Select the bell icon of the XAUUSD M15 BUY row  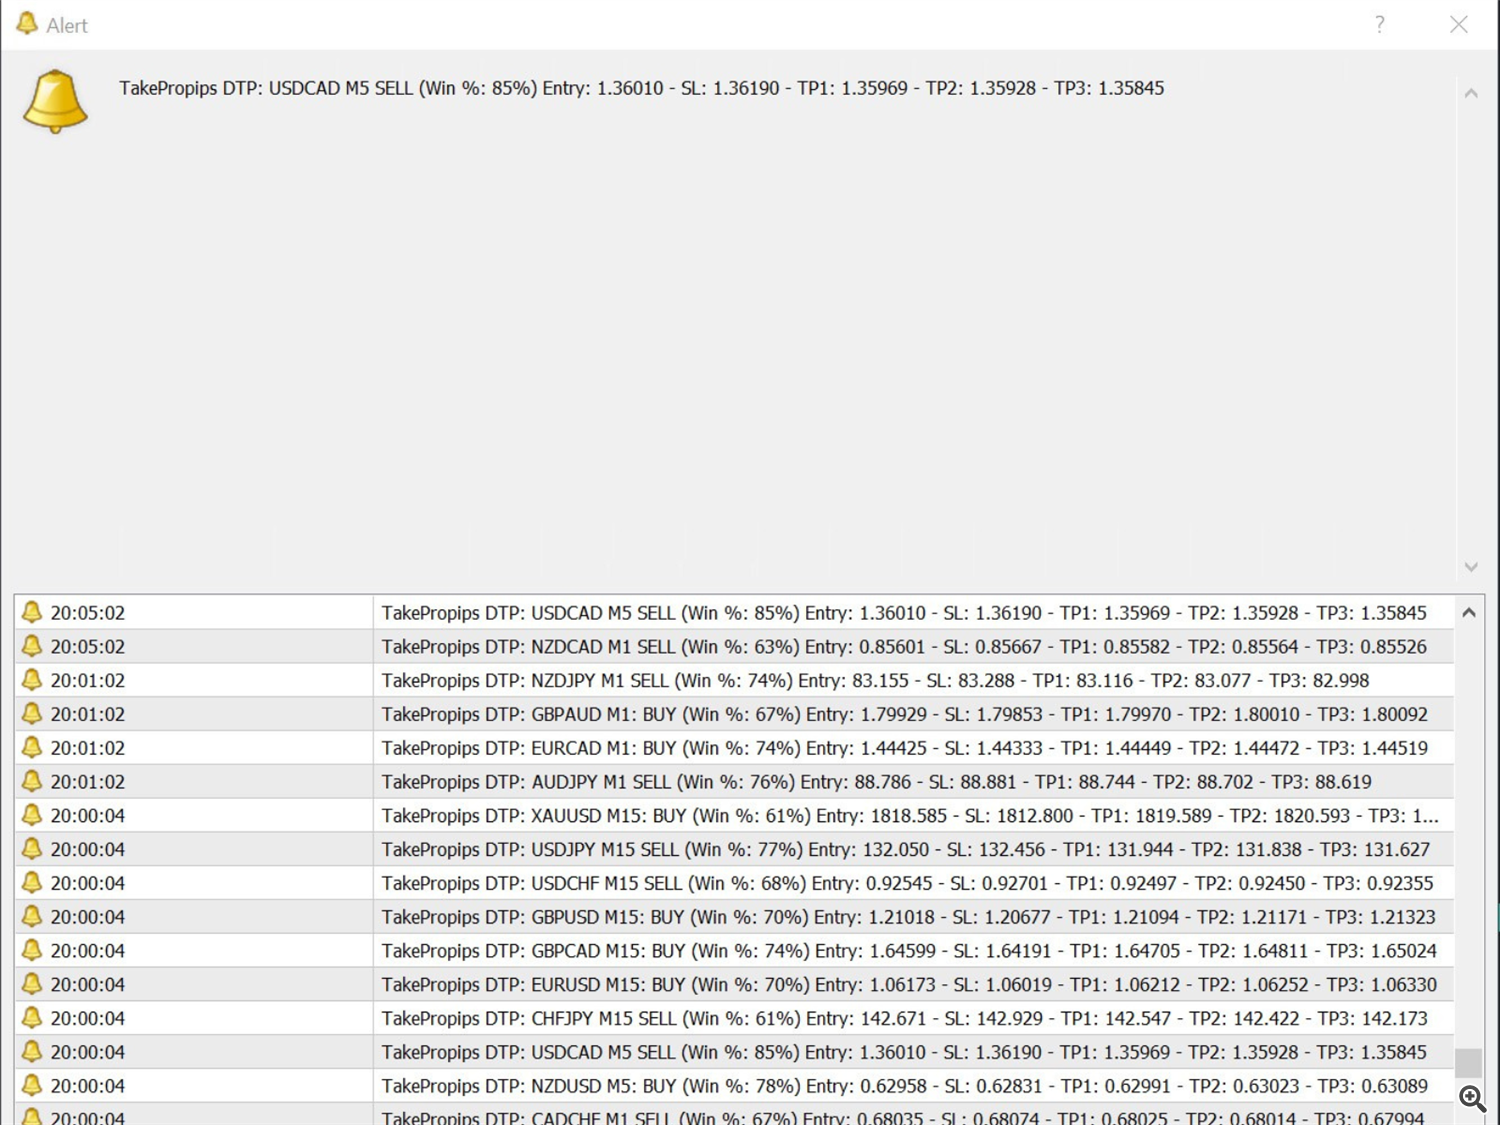click(x=32, y=815)
